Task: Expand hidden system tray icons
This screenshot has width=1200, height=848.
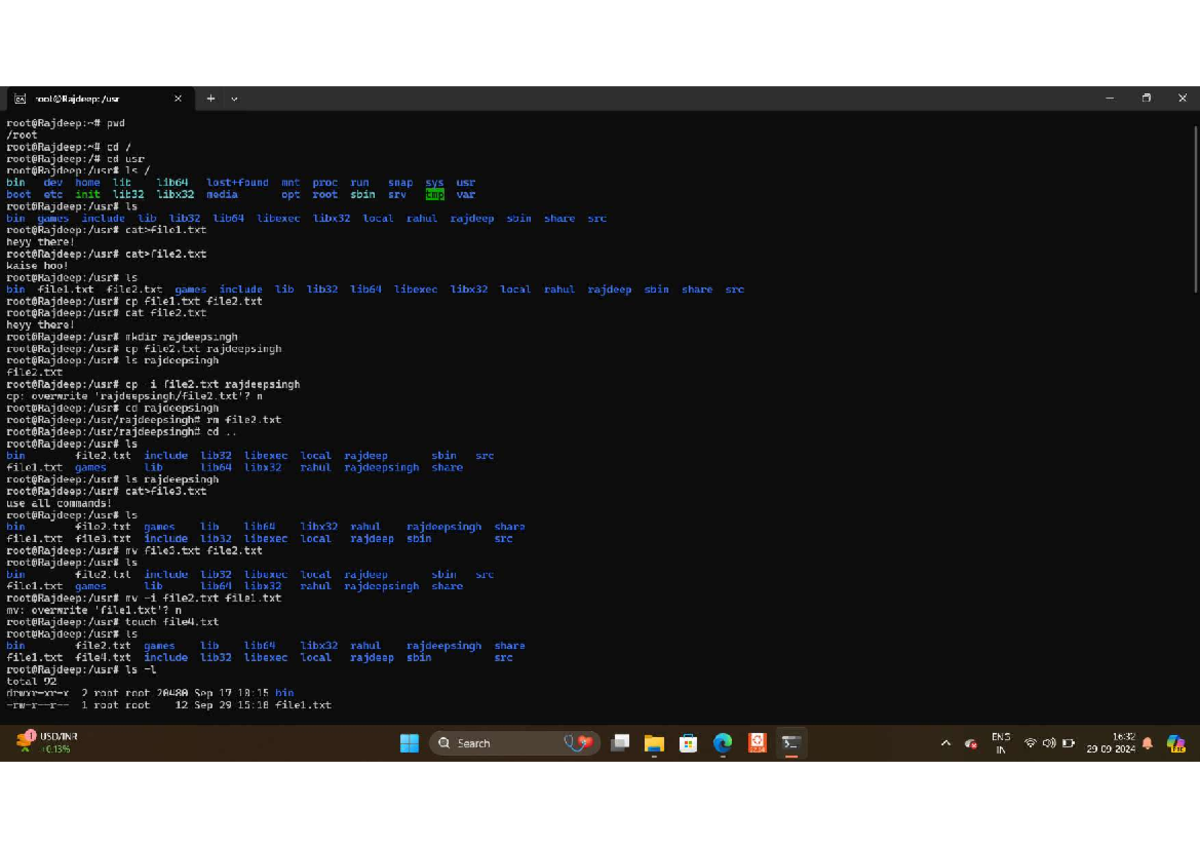Action: [944, 743]
